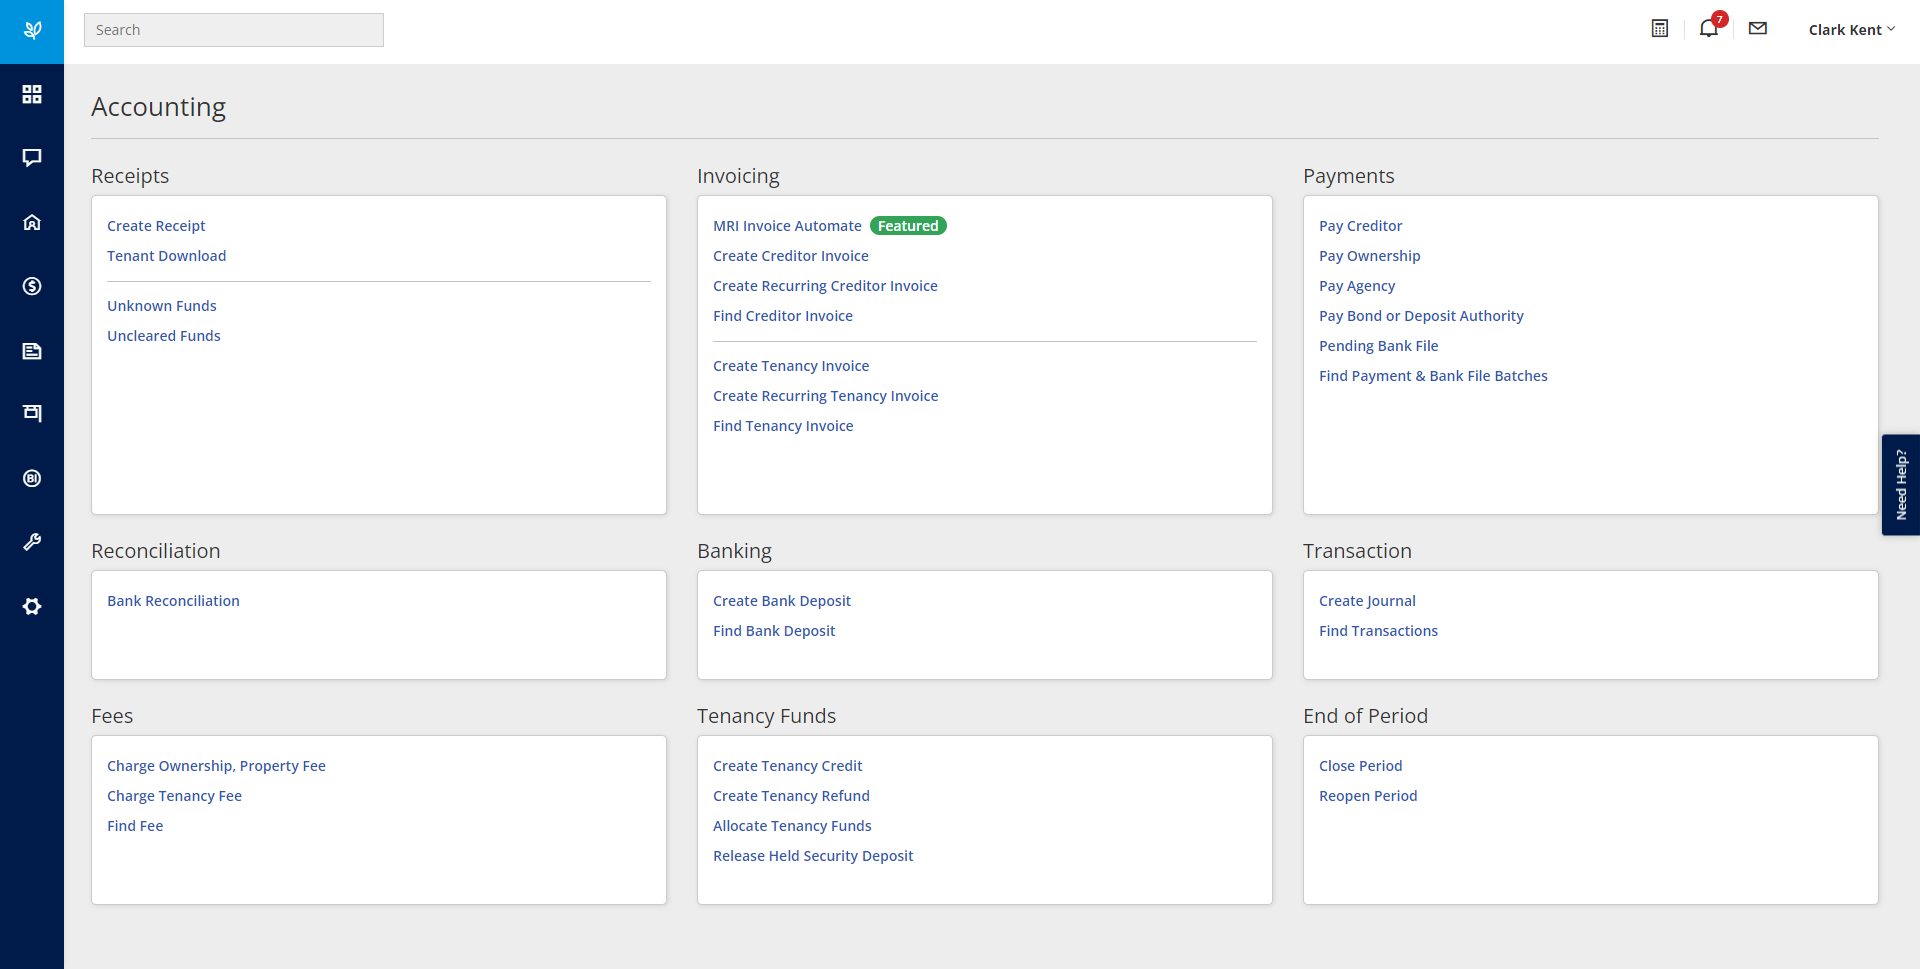The width and height of the screenshot is (1920, 969).
Task: Open the calculator icon in the top bar
Action: [x=1659, y=28]
